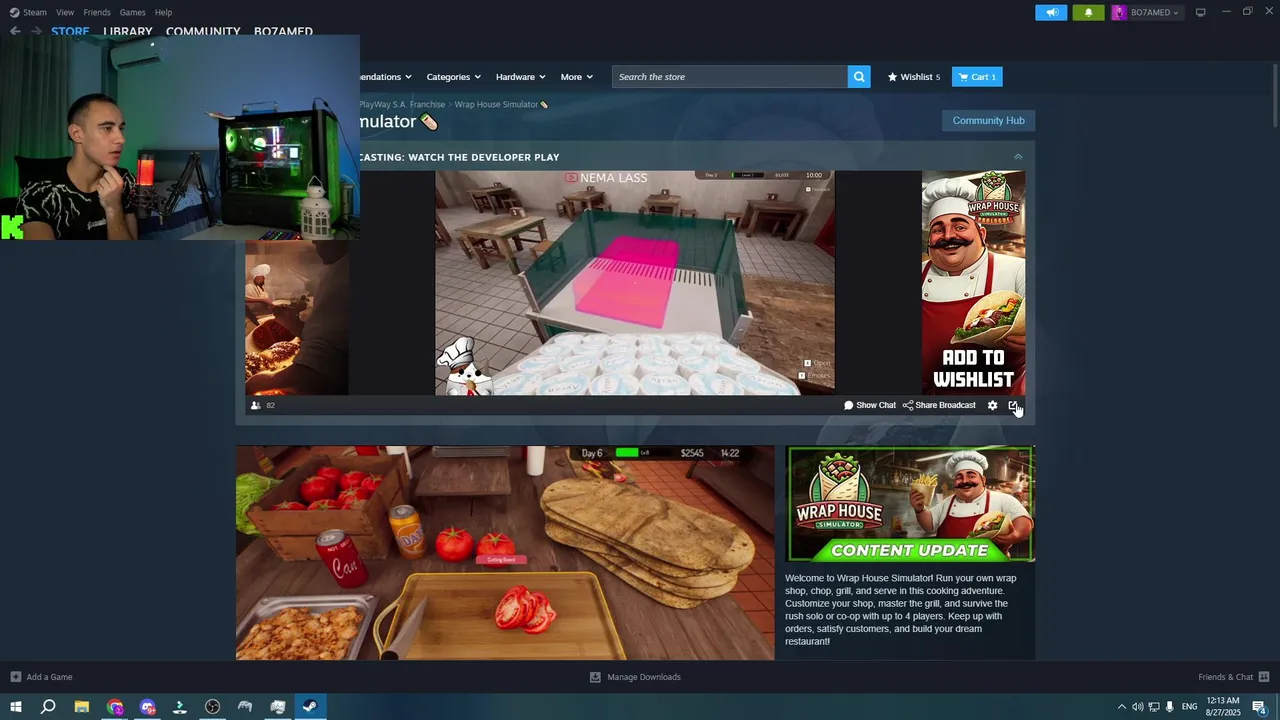Open the Games menu
Viewport: 1280px width, 720px height.
click(132, 12)
